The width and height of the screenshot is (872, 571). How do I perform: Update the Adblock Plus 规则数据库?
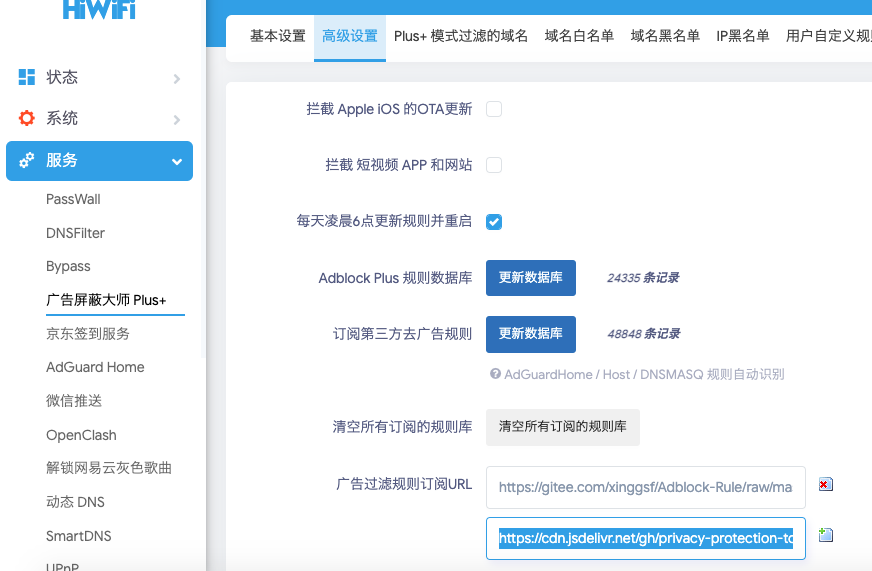[531, 277]
